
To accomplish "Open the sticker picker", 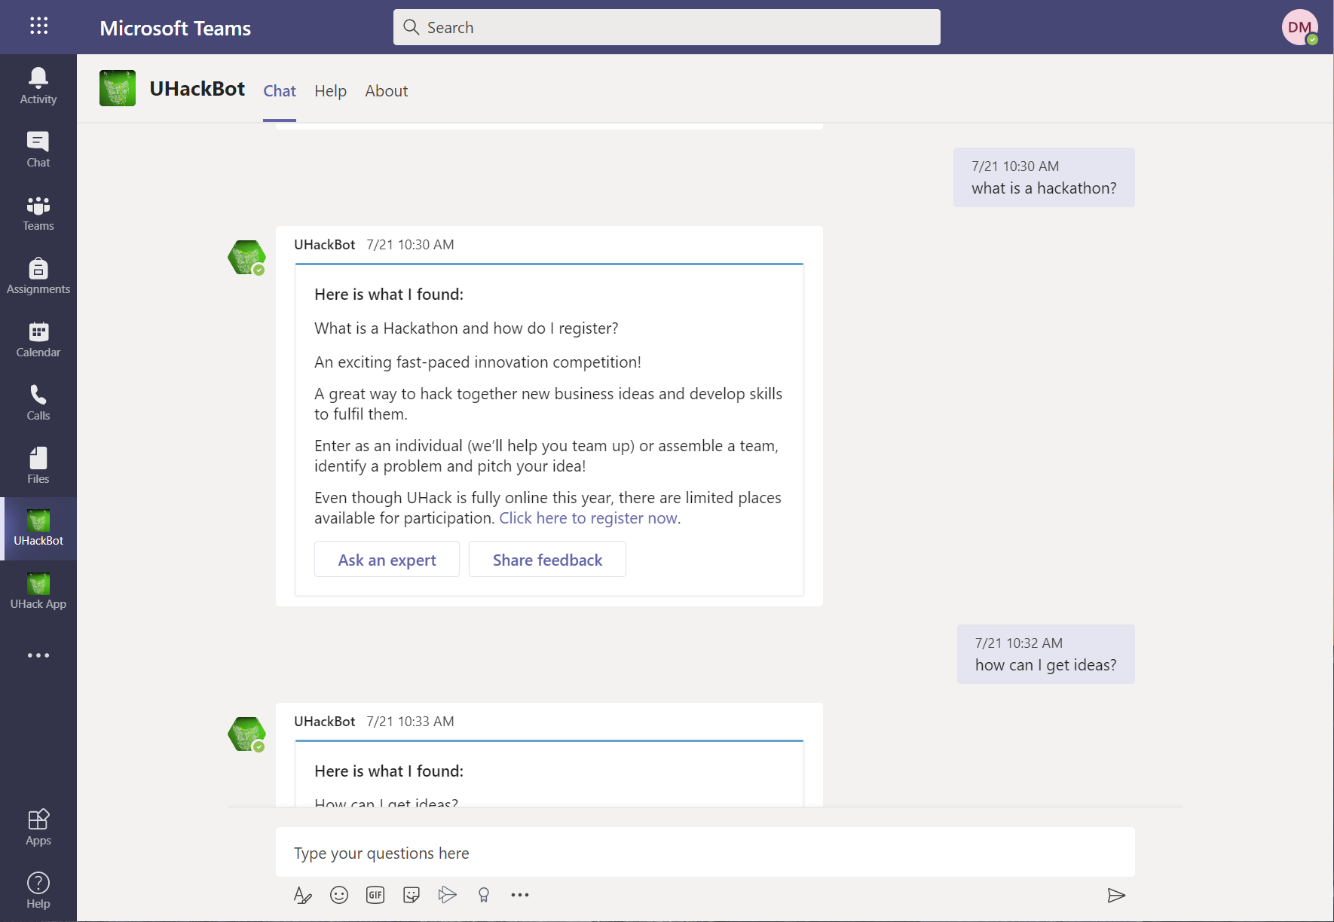I will tap(411, 895).
